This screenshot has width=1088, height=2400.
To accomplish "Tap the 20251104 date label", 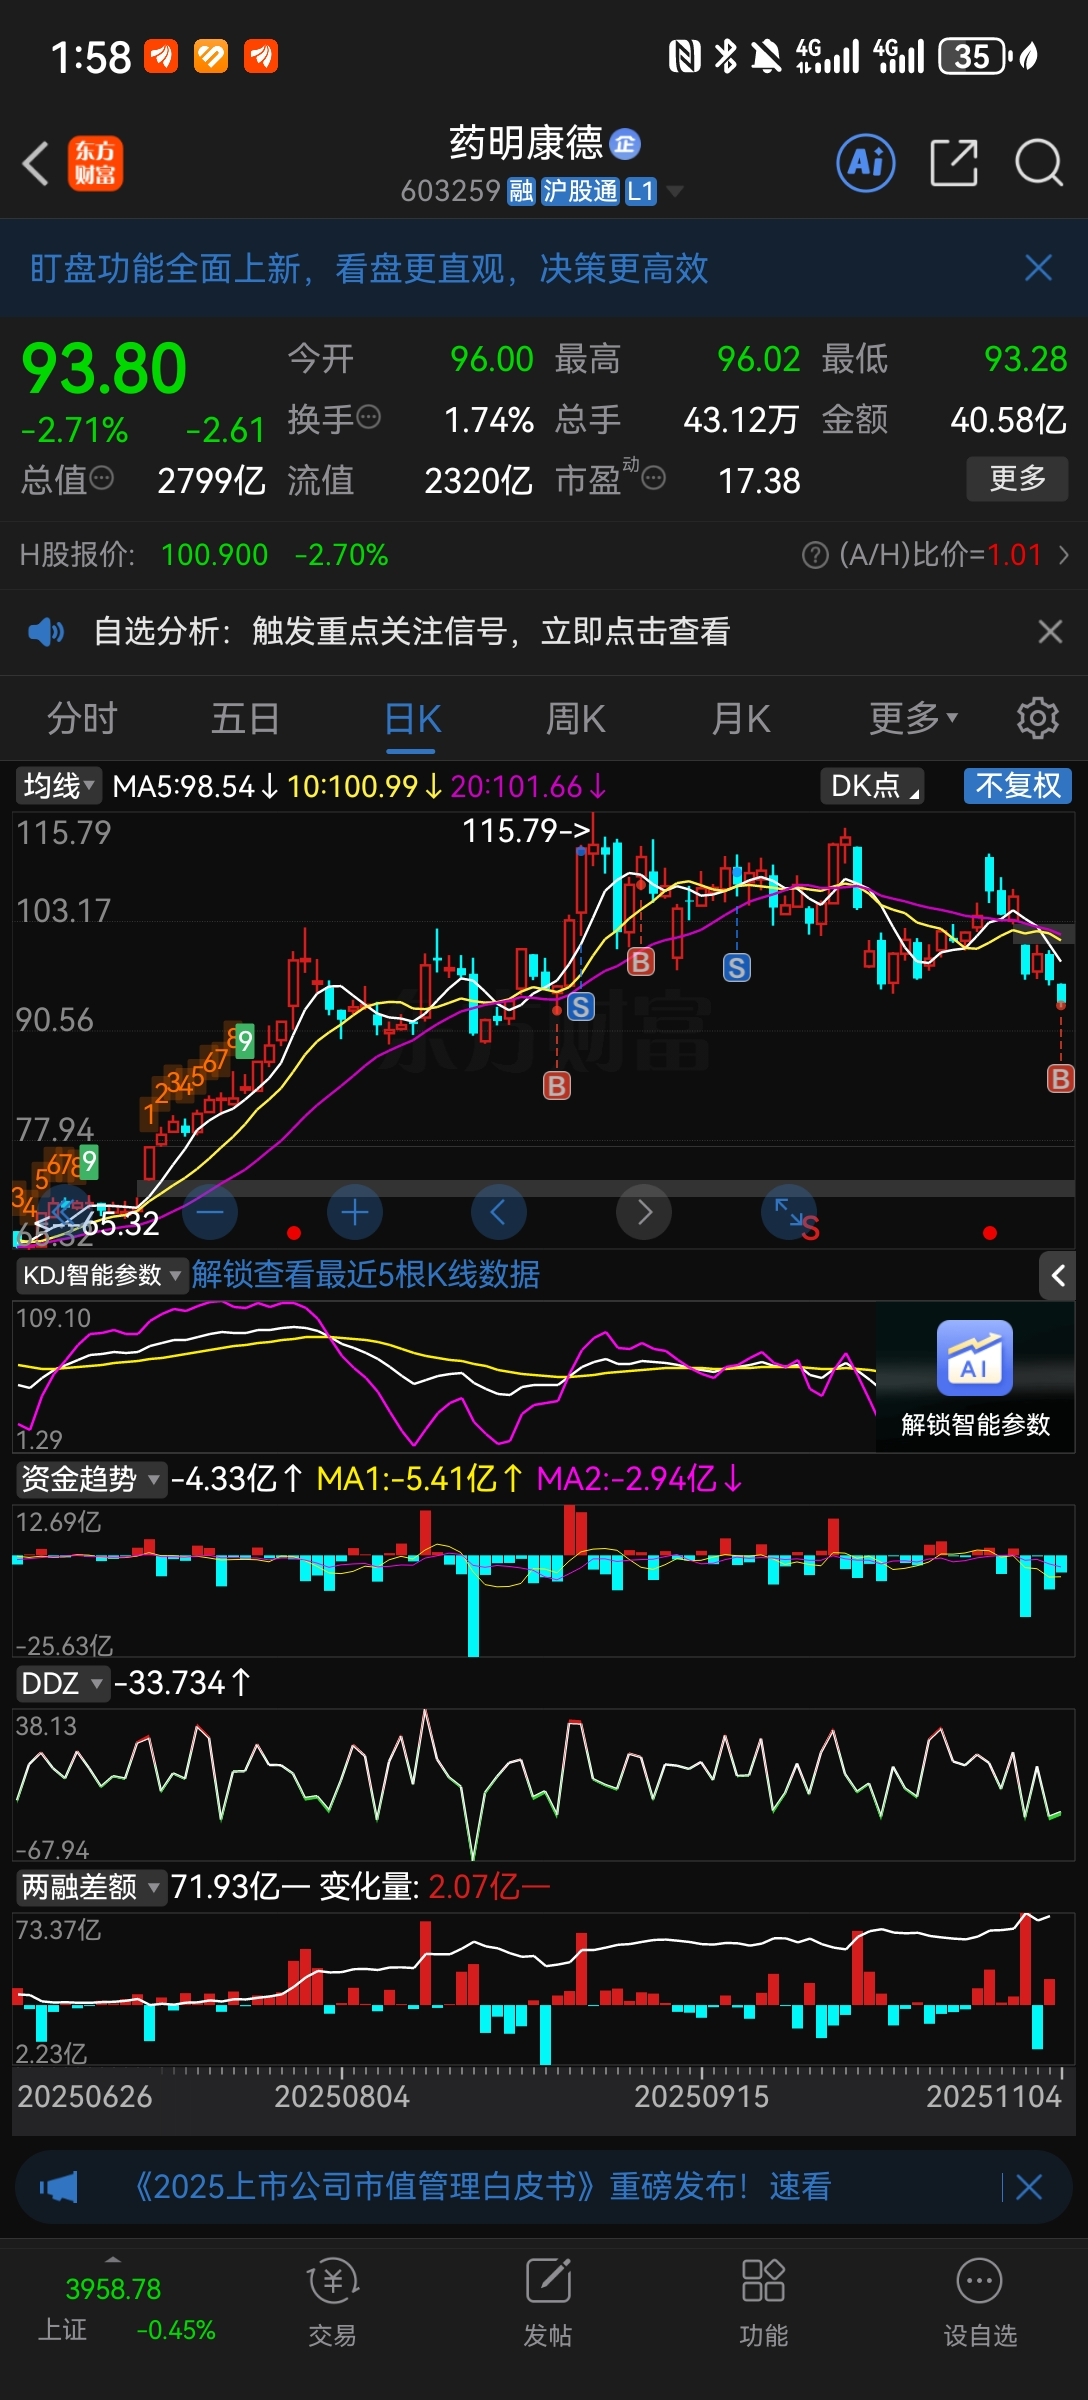I will point(994,2096).
